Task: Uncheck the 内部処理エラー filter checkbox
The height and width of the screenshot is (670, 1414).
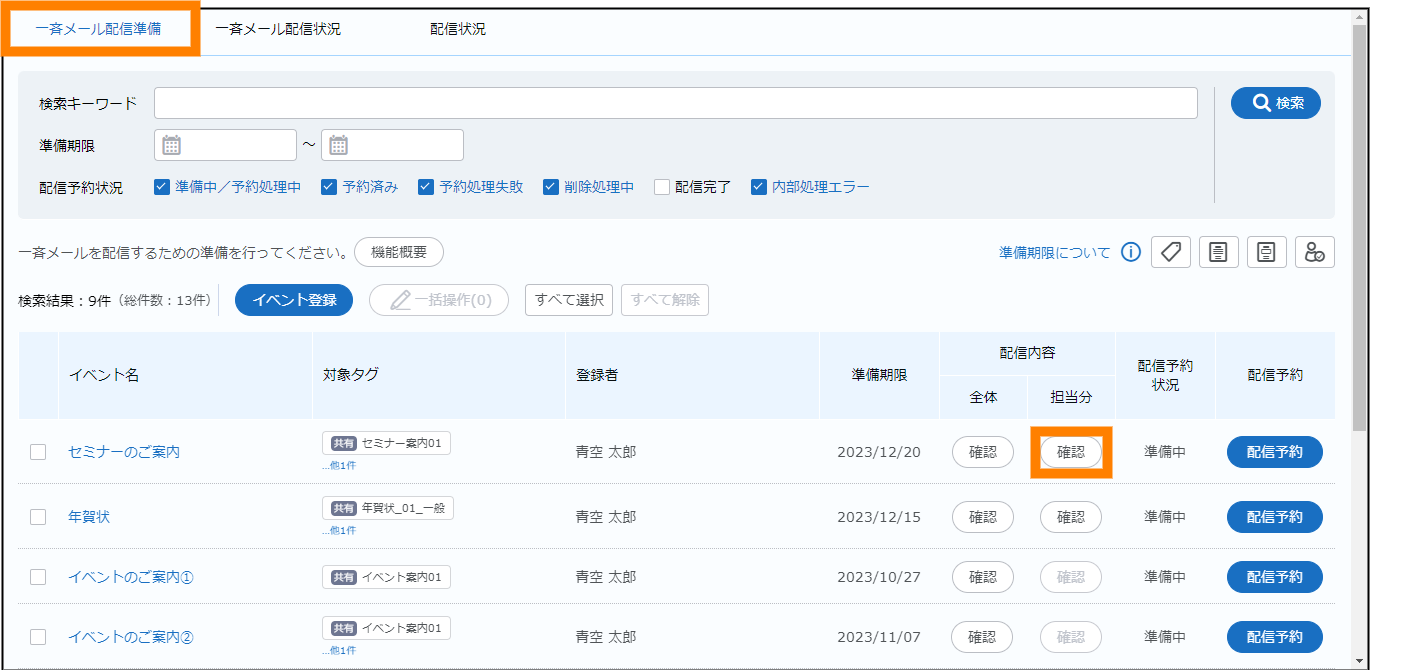Action: pos(758,187)
